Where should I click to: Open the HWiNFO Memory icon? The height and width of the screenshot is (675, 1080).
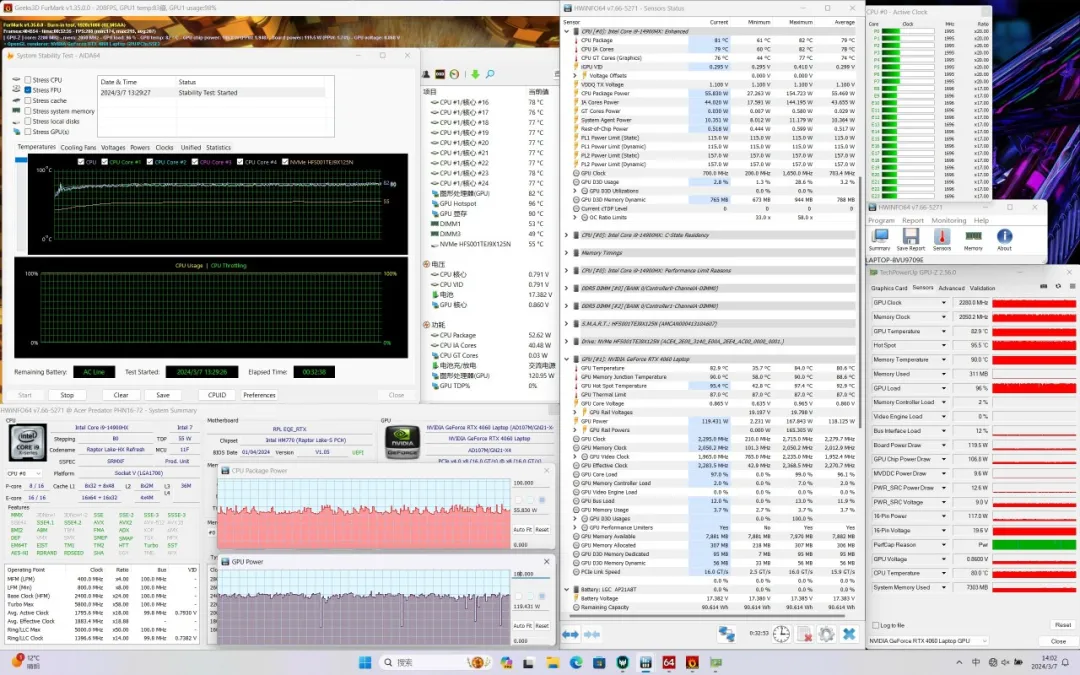pos(973,238)
